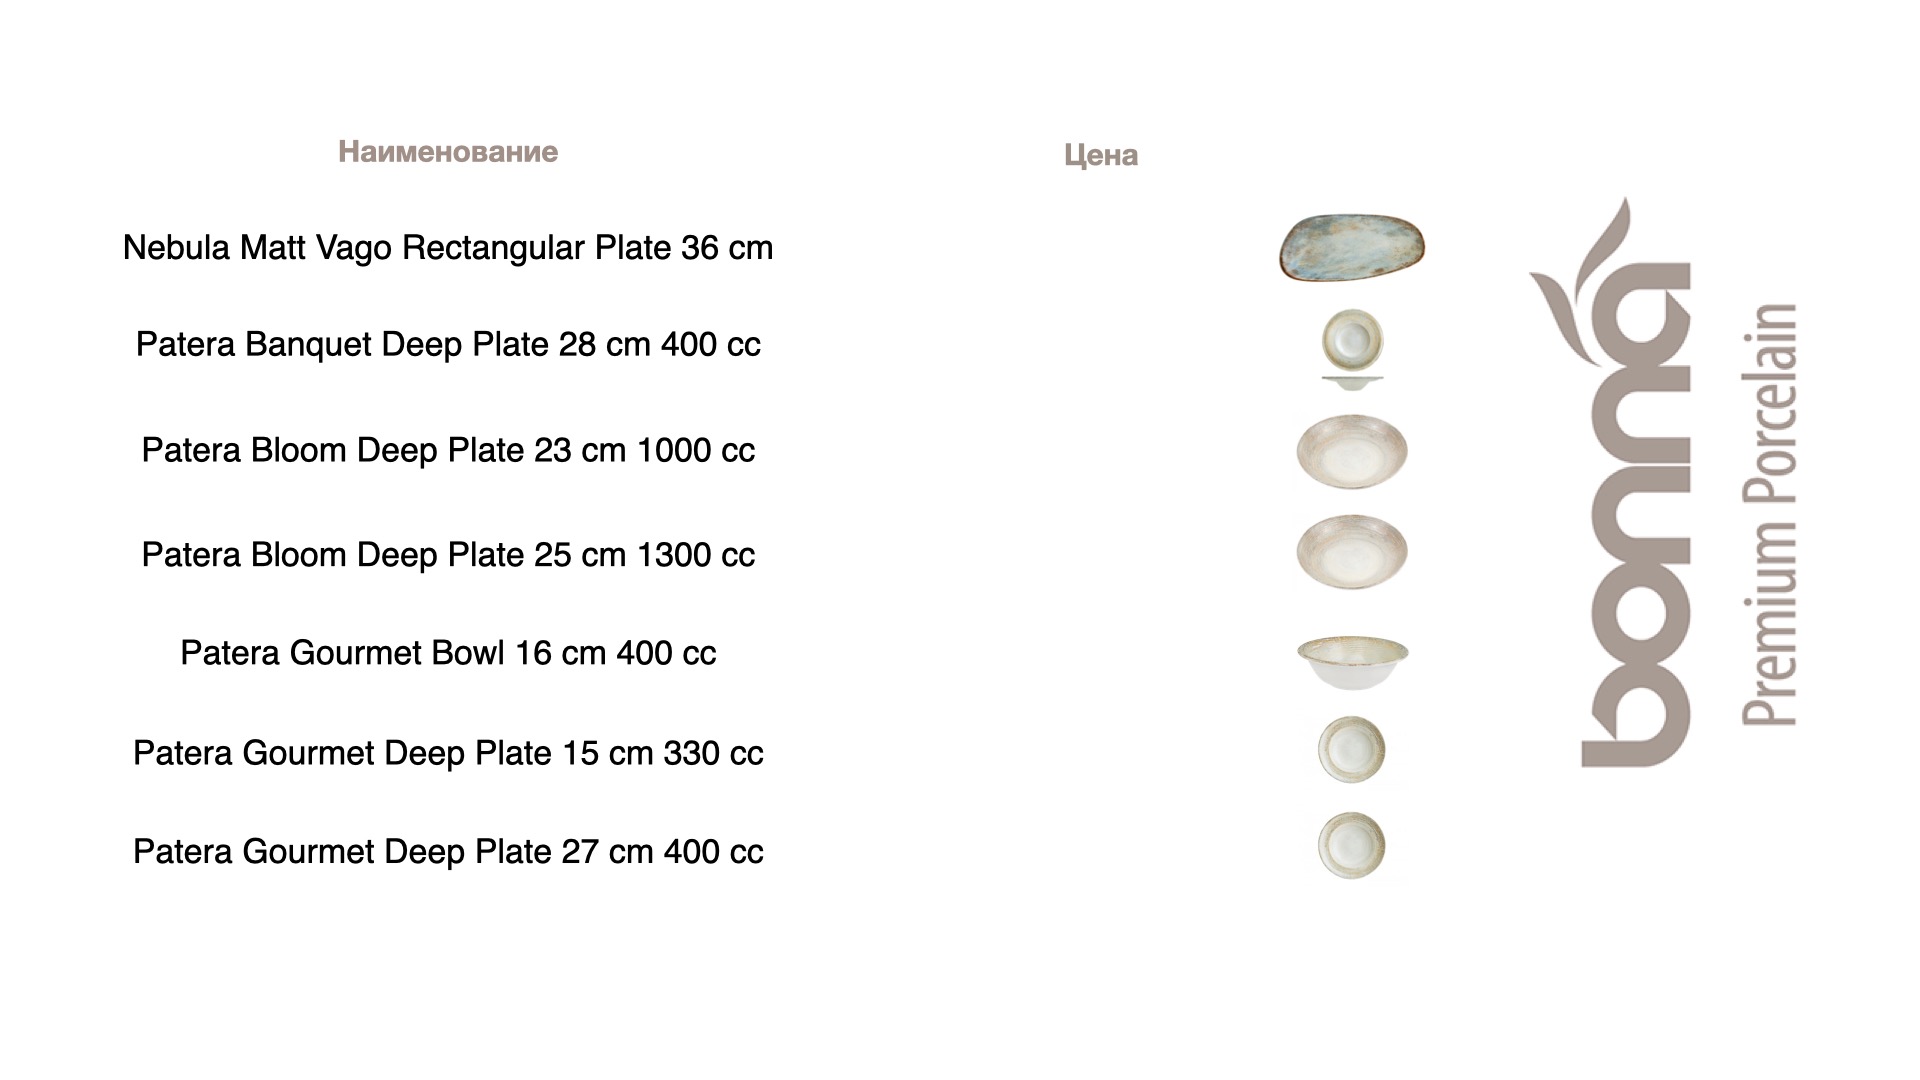Viewport: 1920px width, 1080px height.
Task: Click the Patera Banquet Deep Plate image
Action: click(x=1352, y=339)
